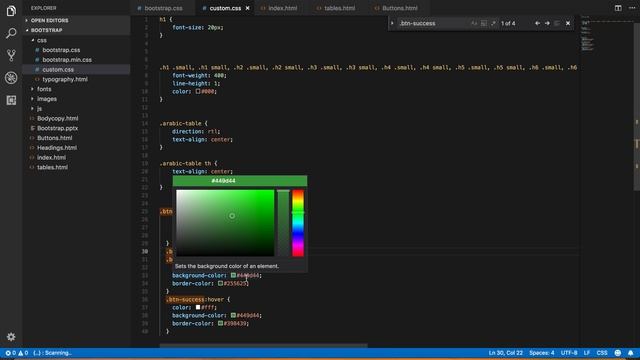
Task: Open bootstrap.css in the explorer
Action: (x=61, y=50)
